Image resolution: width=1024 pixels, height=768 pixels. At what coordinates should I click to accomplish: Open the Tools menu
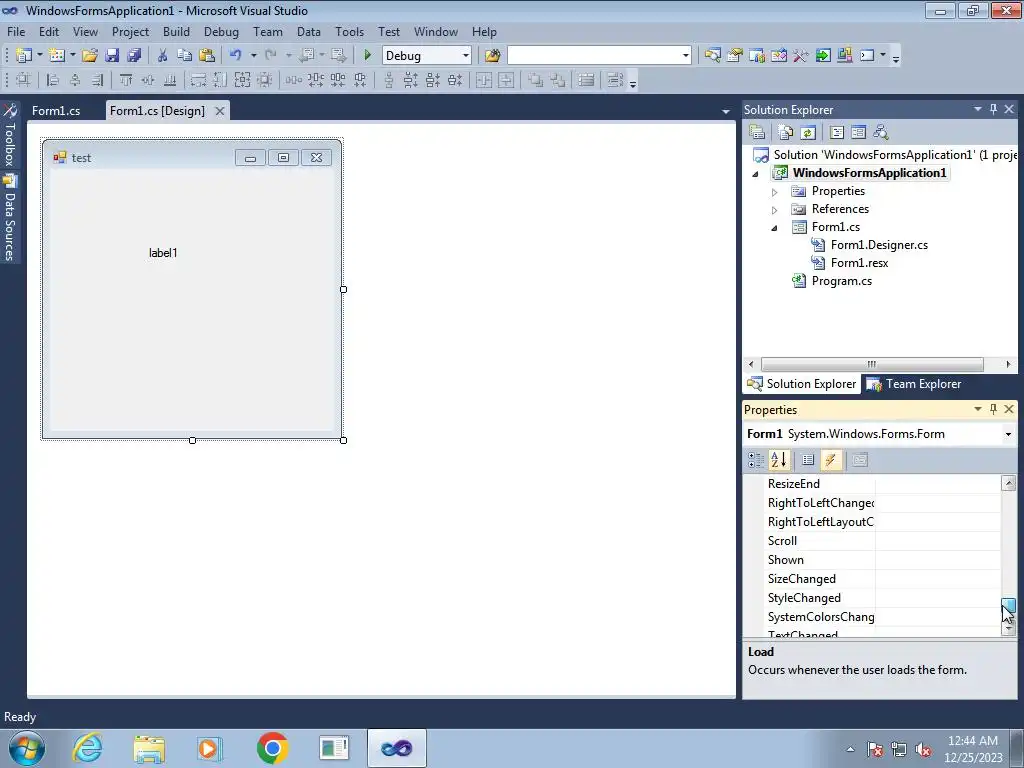(349, 32)
